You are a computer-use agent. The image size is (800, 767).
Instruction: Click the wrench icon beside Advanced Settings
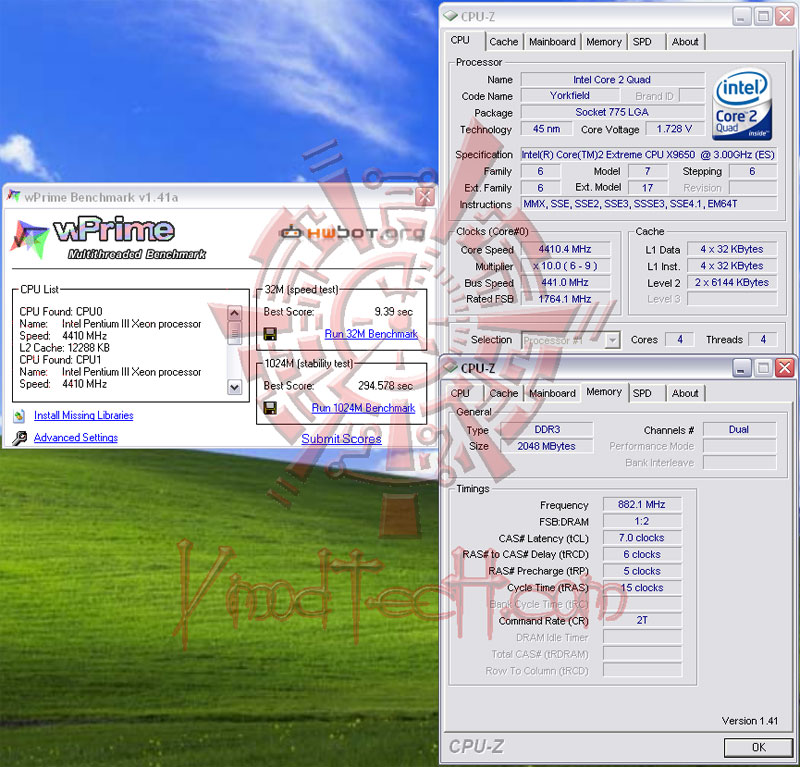coord(19,438)
